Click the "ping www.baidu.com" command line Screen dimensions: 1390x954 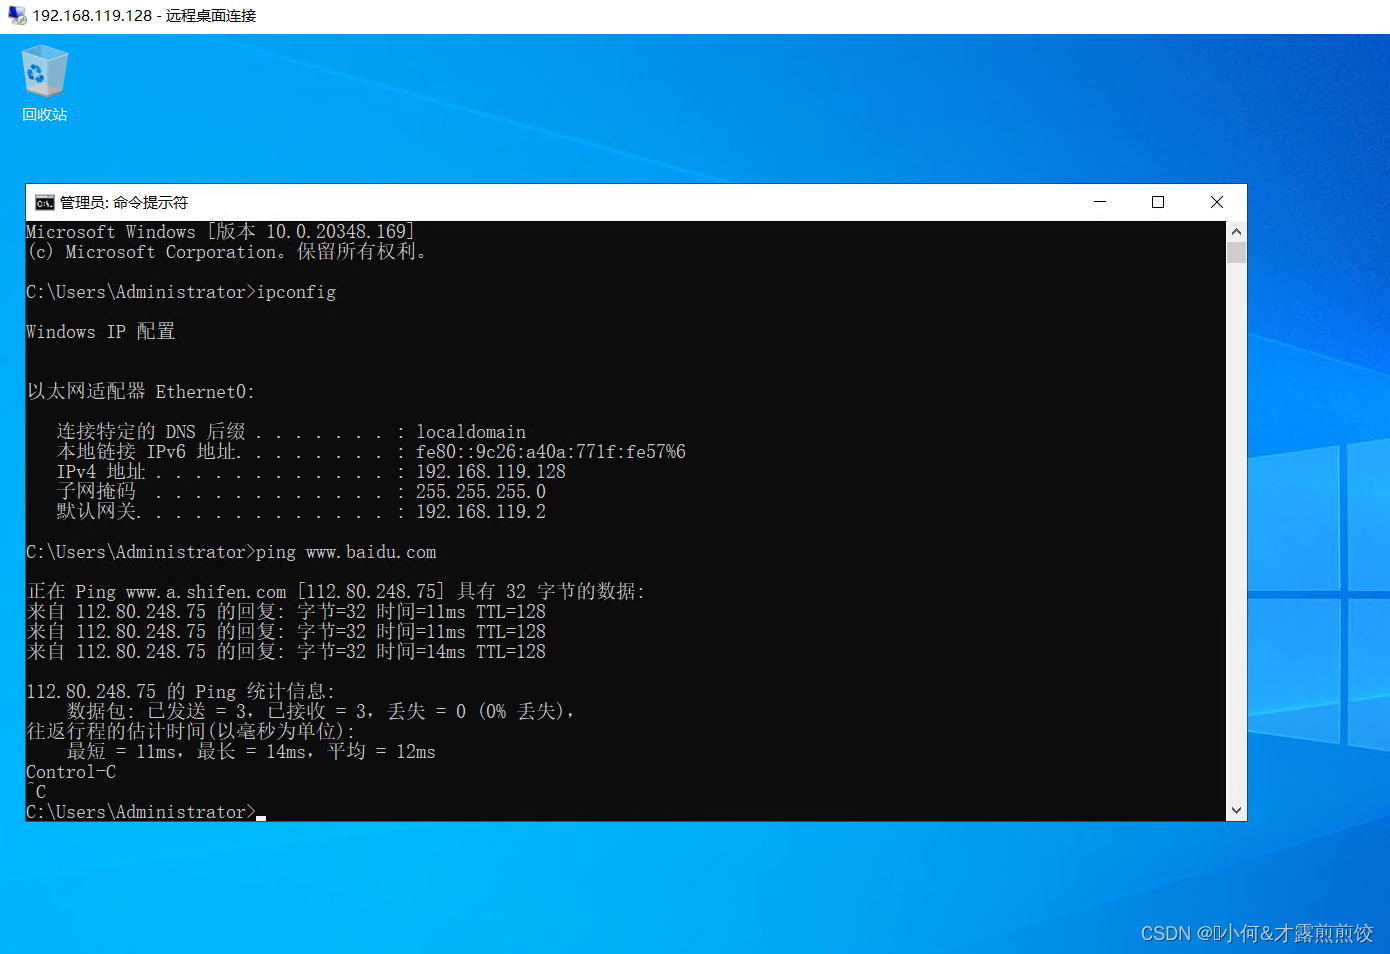click(231, 552)
